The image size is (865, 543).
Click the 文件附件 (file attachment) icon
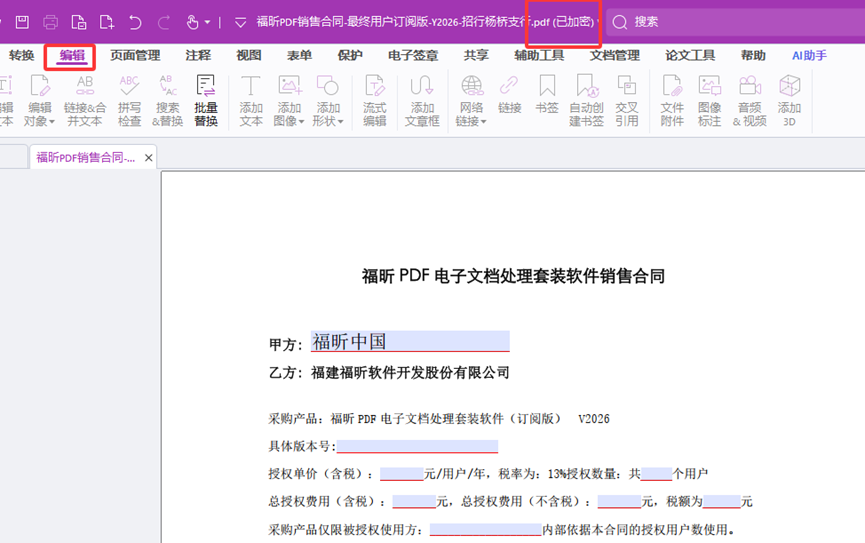pos(672,100)
